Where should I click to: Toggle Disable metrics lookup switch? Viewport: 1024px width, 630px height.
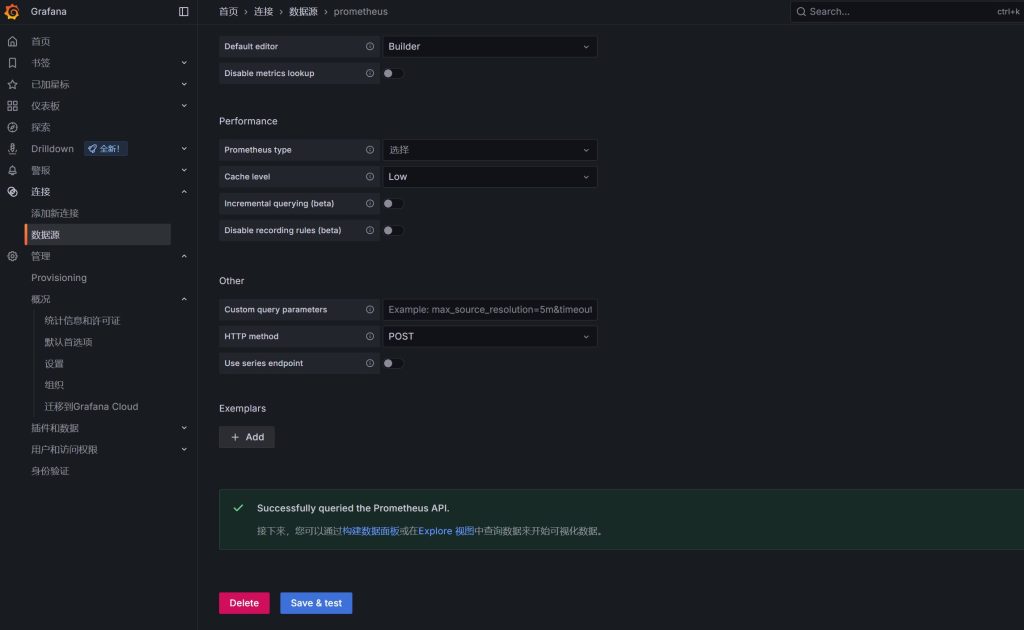click(x=393, y=73)
